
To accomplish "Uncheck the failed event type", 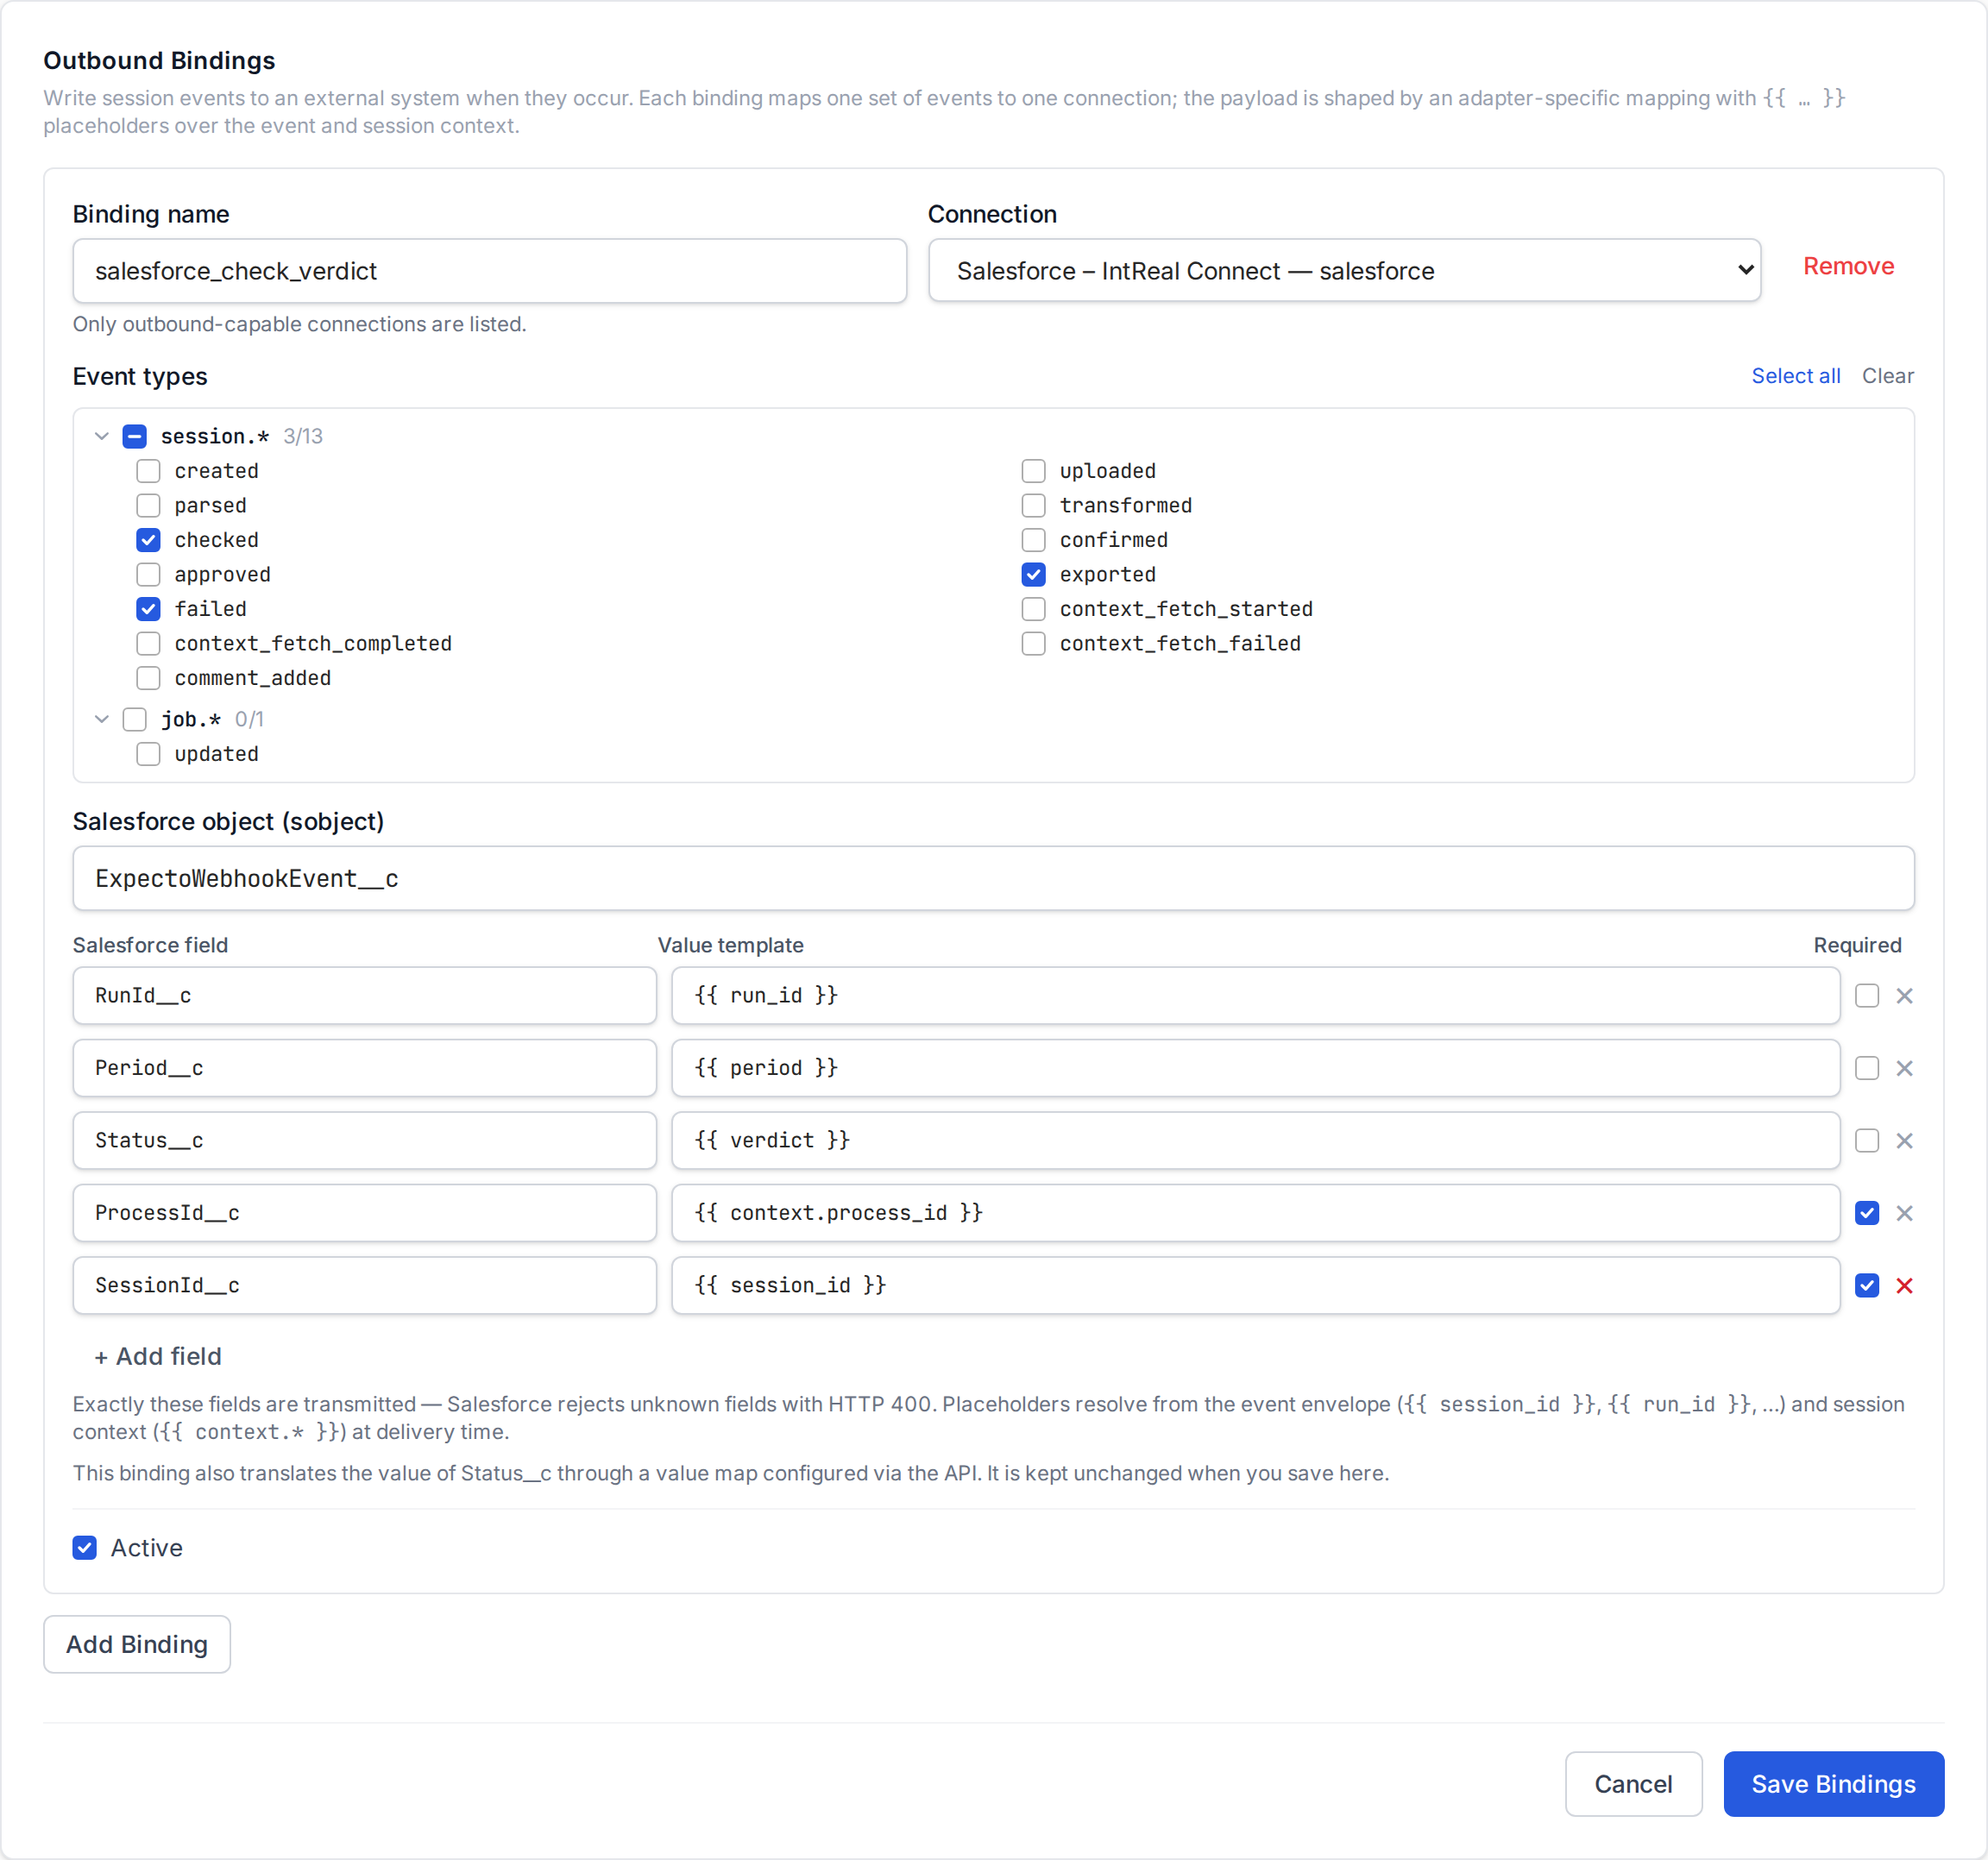I will point(148,609).
